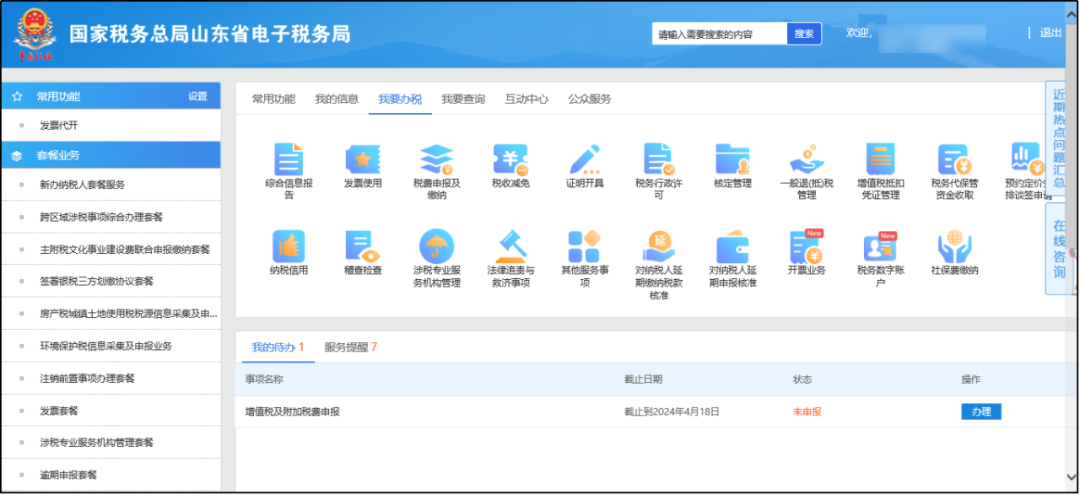This screenshot has width=1080, height=495.
Task: Click the 未申报 status text
Action: click(x=807, y=412)
